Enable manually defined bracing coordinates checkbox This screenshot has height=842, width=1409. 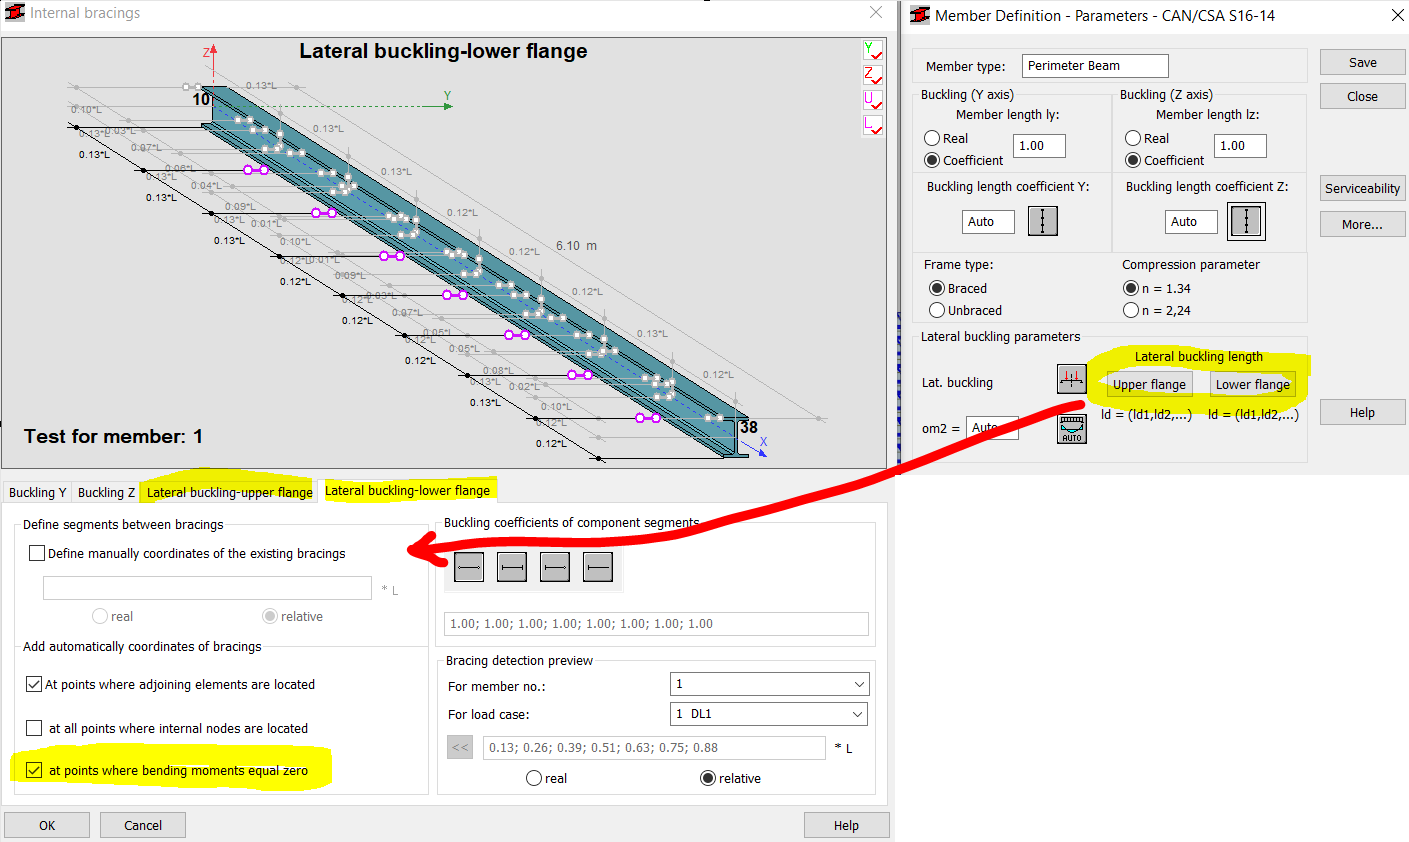(37, 553)
